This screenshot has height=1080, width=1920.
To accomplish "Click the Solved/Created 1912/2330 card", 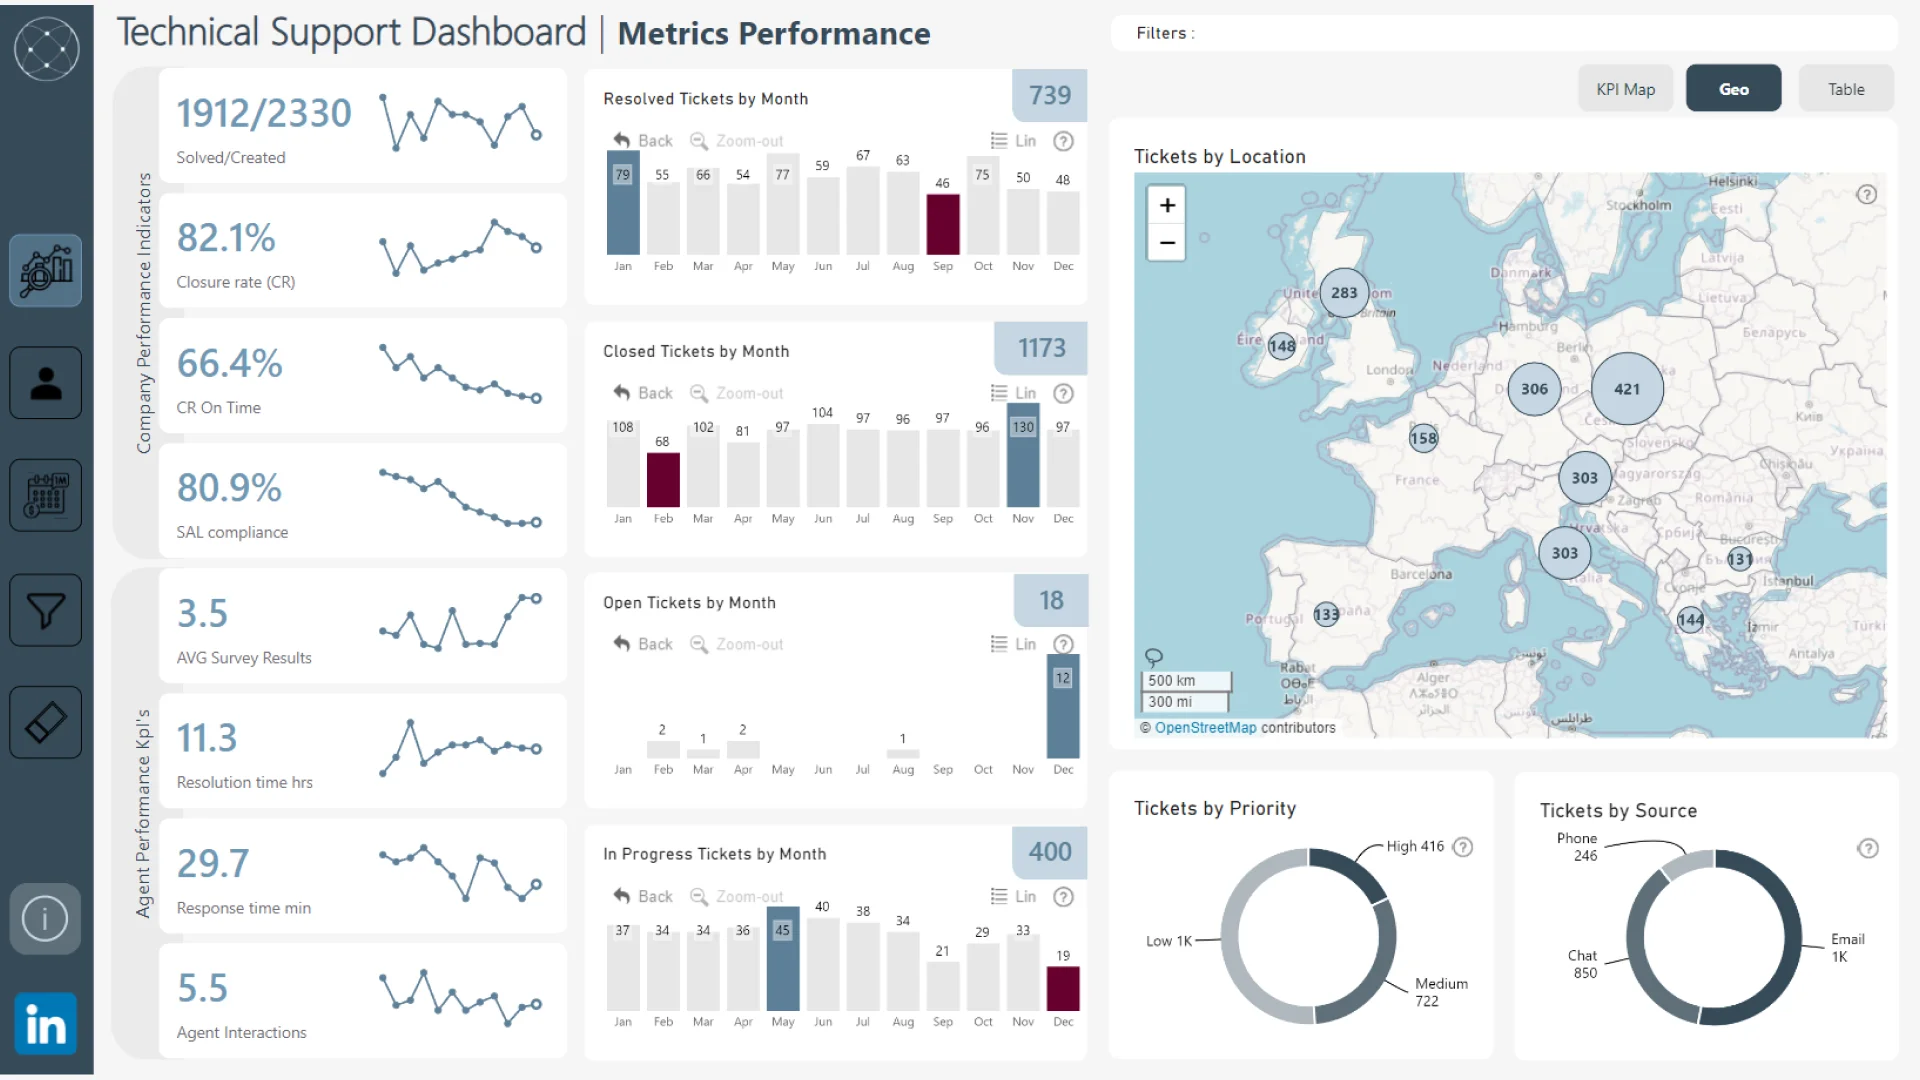I will (363, 126).
